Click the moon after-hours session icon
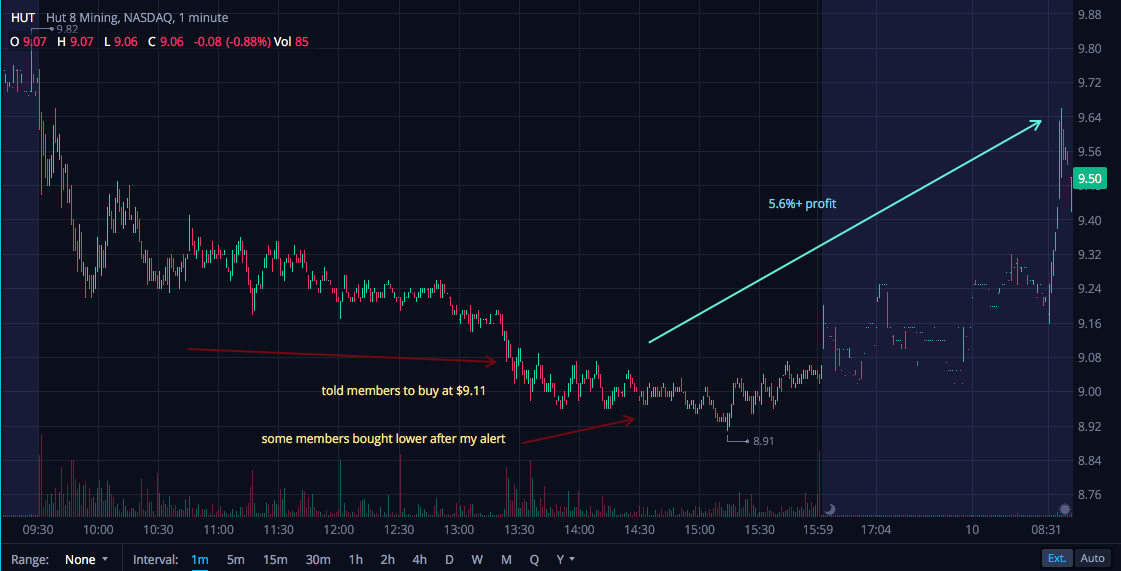 (x=829, y=509)
